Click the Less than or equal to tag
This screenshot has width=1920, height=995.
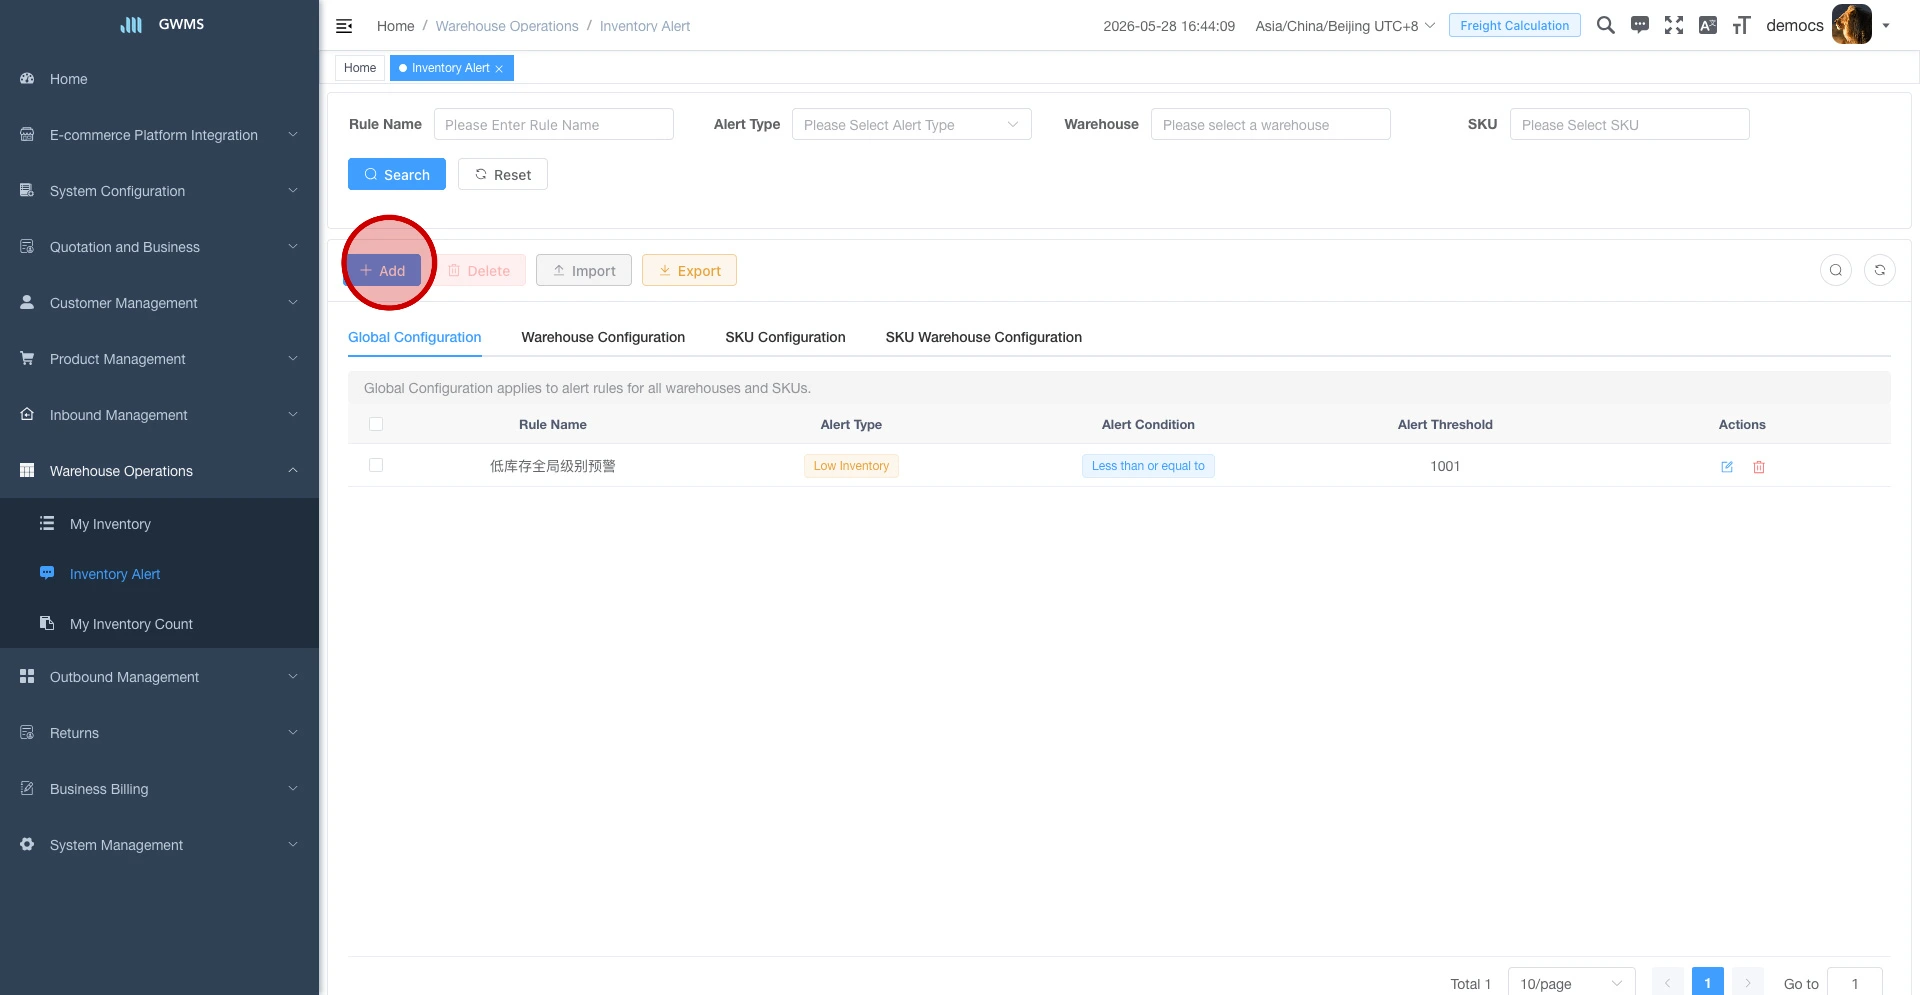point(1148,466)
